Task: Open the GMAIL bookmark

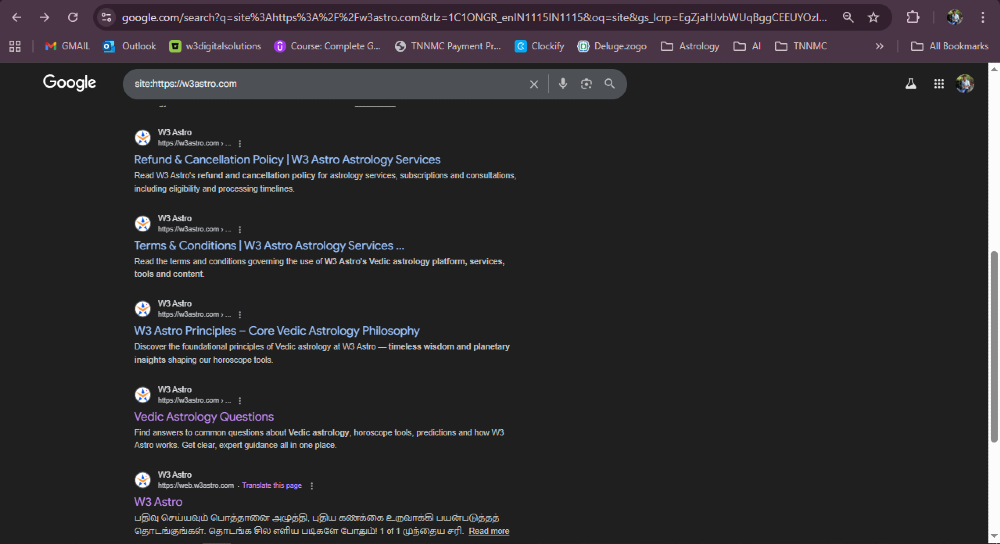Action: [x=67, y=46]
